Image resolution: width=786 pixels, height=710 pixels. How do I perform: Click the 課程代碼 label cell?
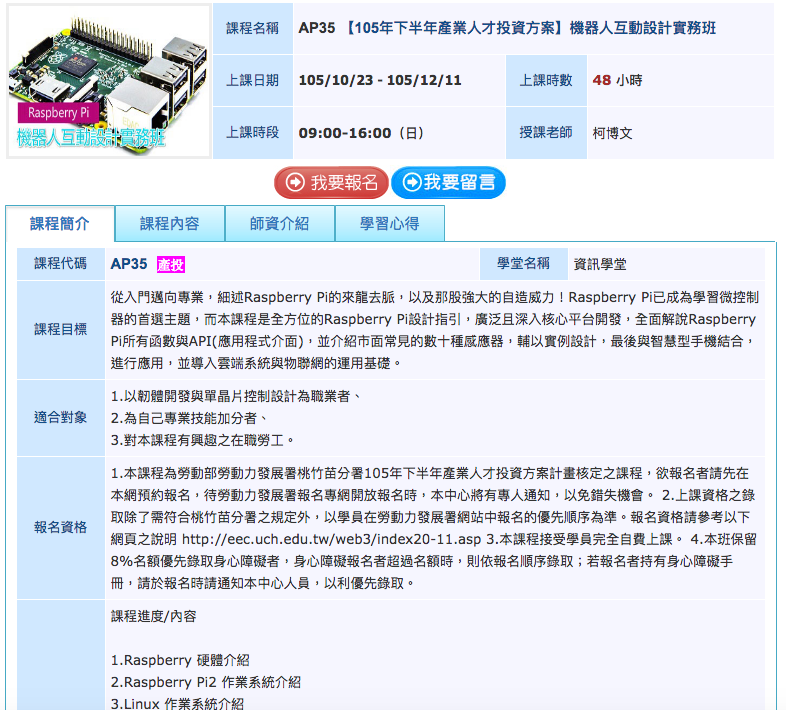tap(61, 264)
